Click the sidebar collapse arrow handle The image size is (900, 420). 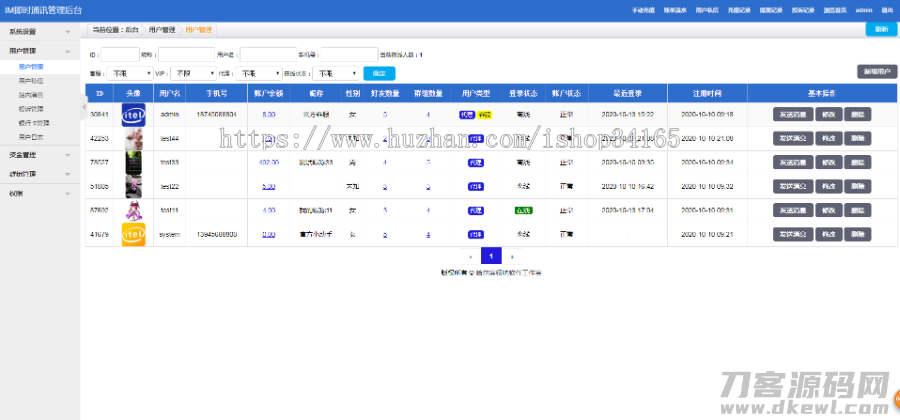click(84, 106)
